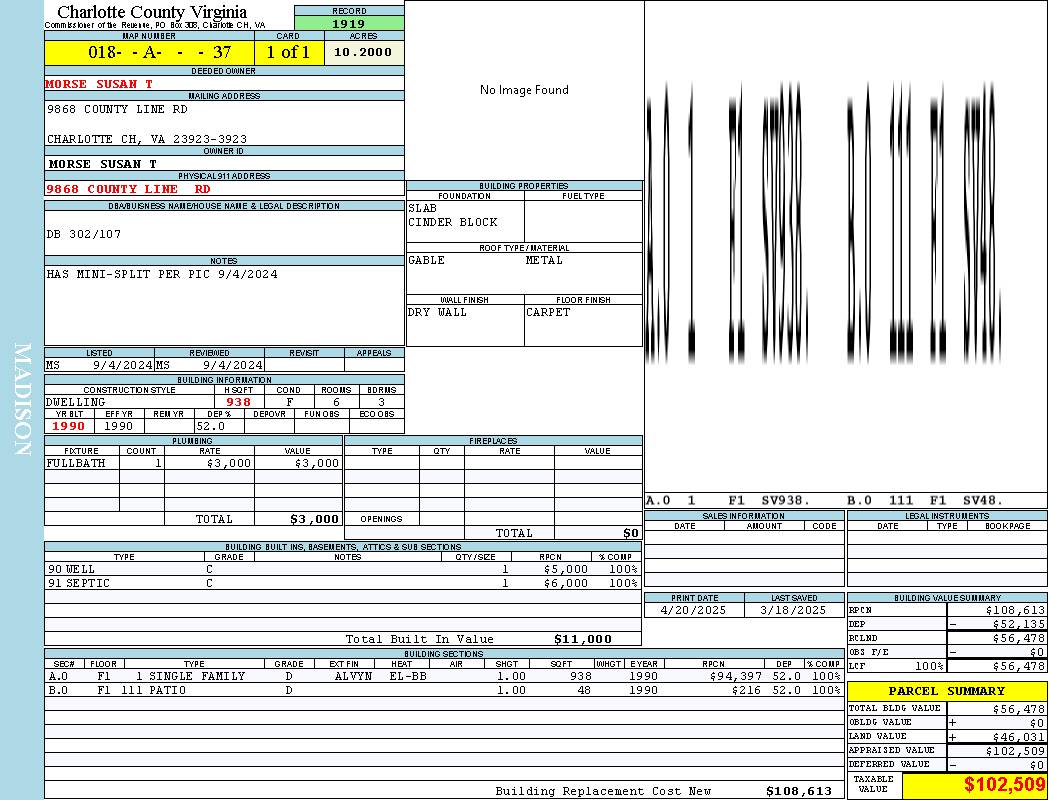1050x800 pixels.
Task: Click SEPTIC RPCN value $6,000
Action: coord(566,583)
